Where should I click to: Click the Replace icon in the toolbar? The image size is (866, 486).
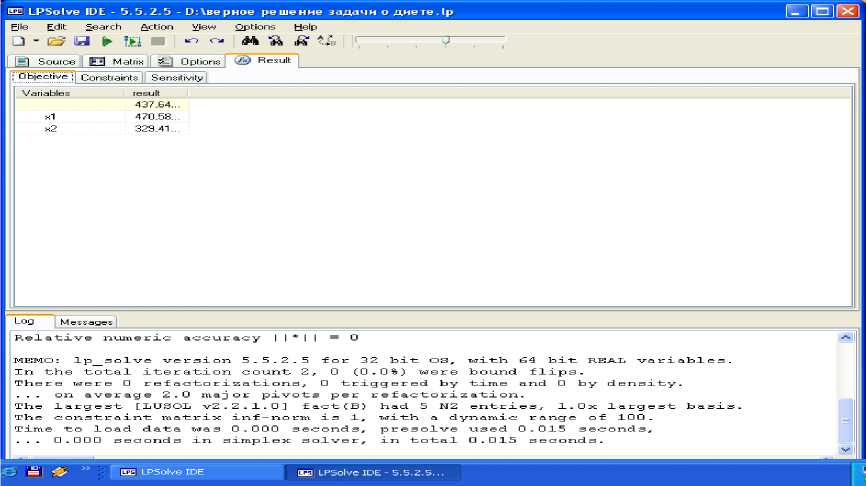pos(326,41)
